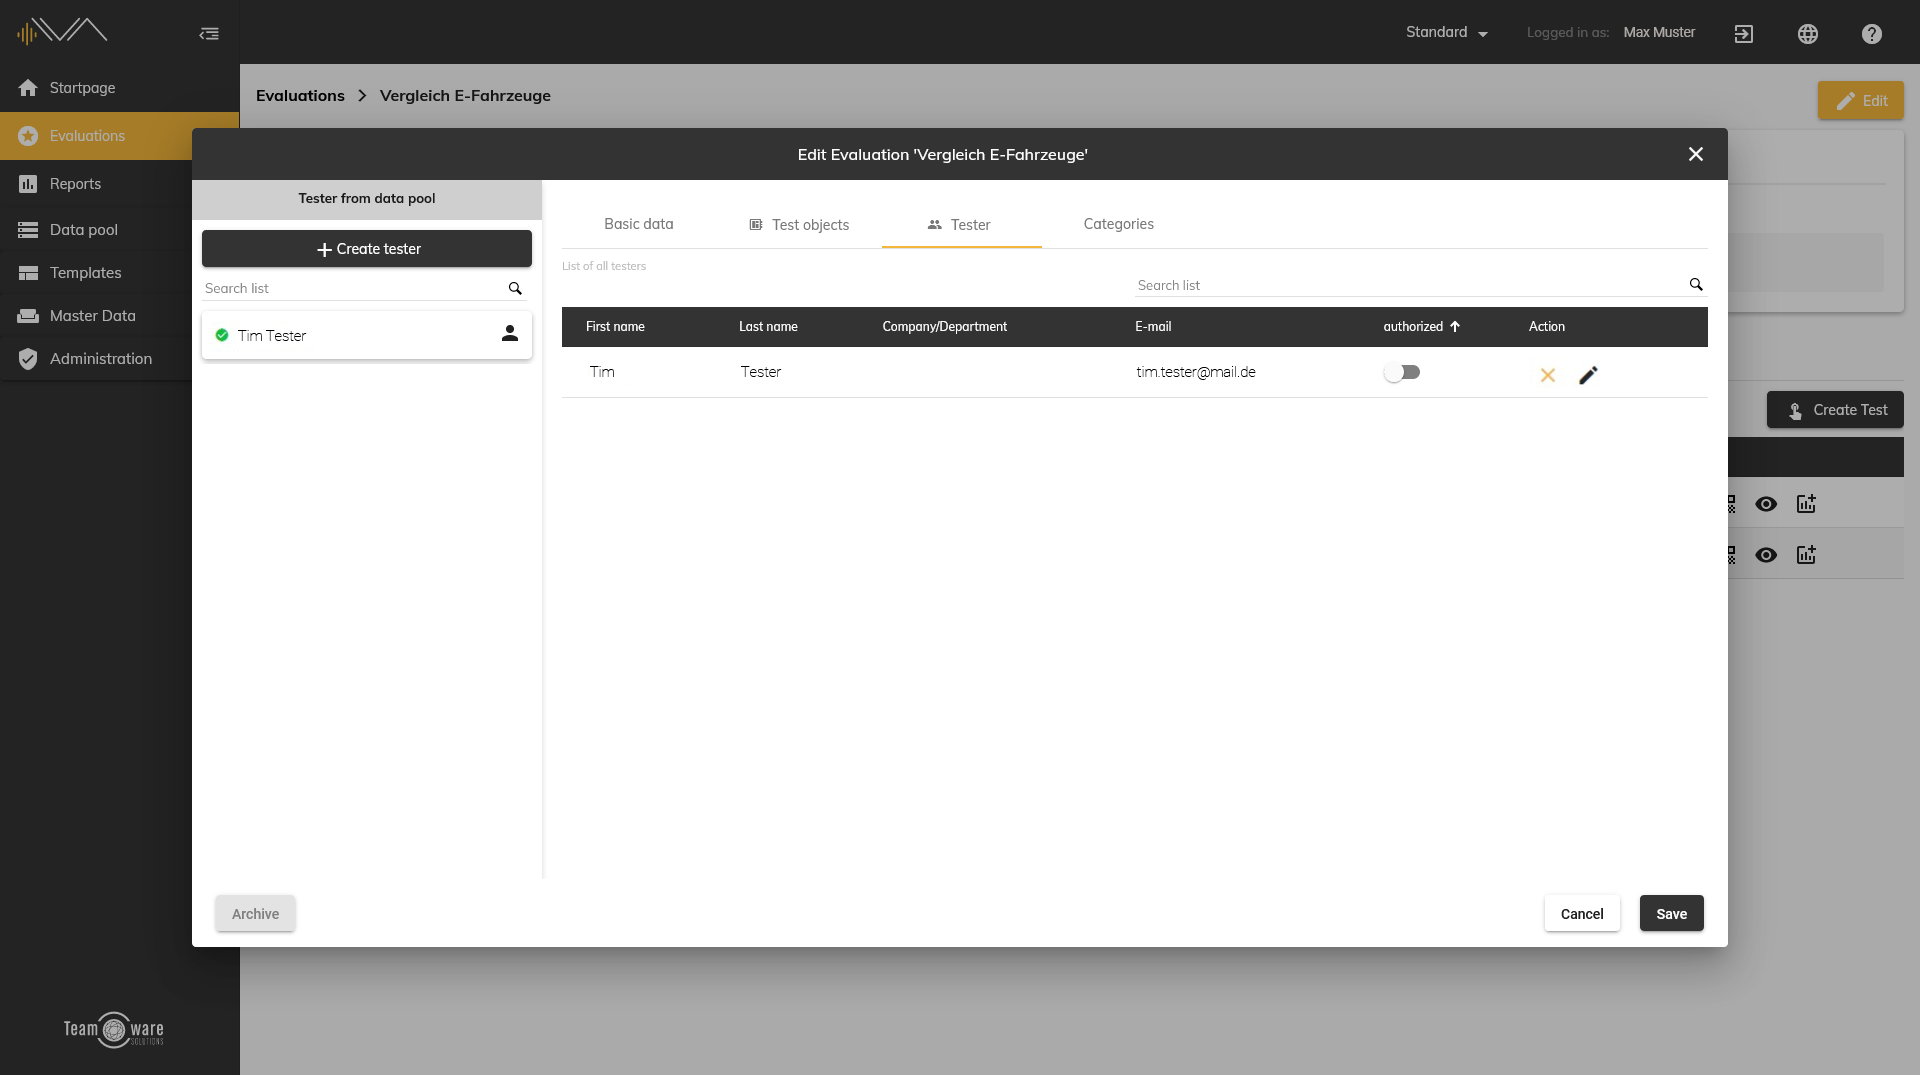Sort by the E-mail column
The width and height of the screenshot is (1920, 1075).
pos(1153,327)
